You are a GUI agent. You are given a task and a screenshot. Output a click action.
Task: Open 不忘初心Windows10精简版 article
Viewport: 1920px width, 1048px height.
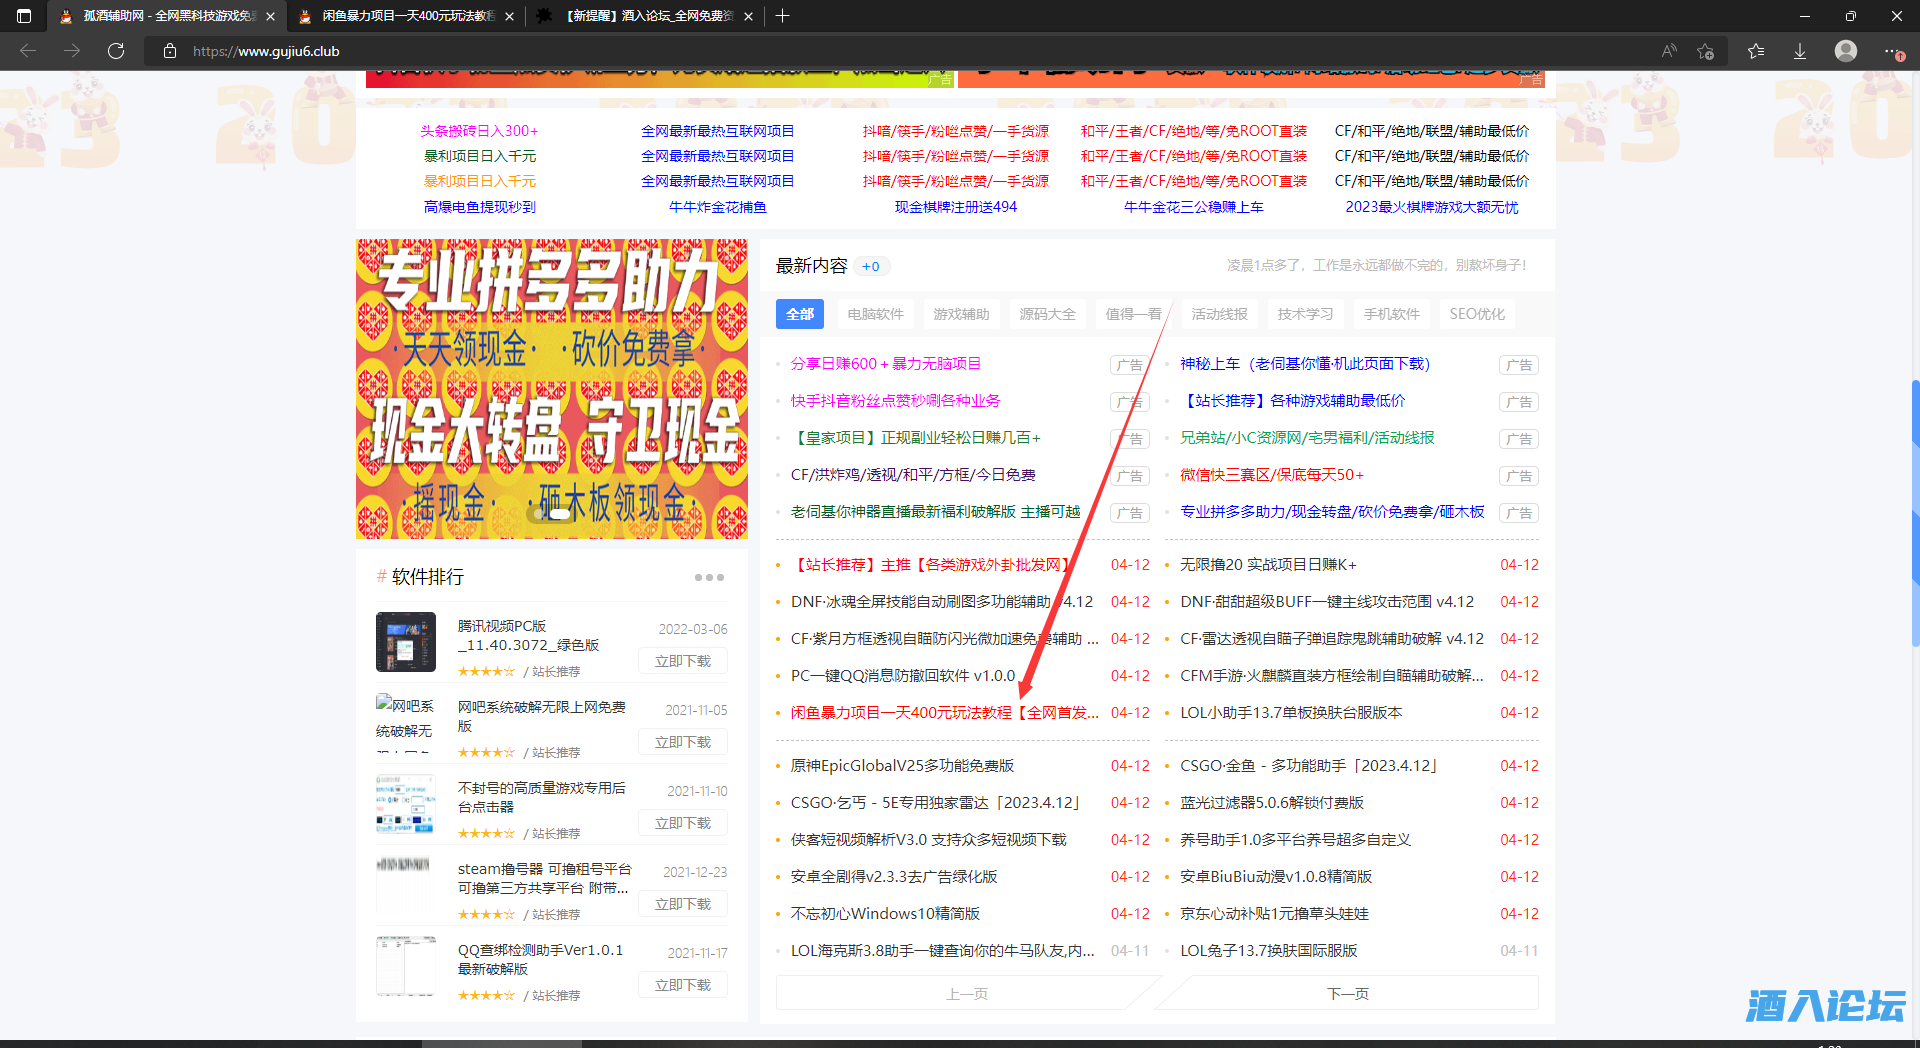(x=885, y=914)
